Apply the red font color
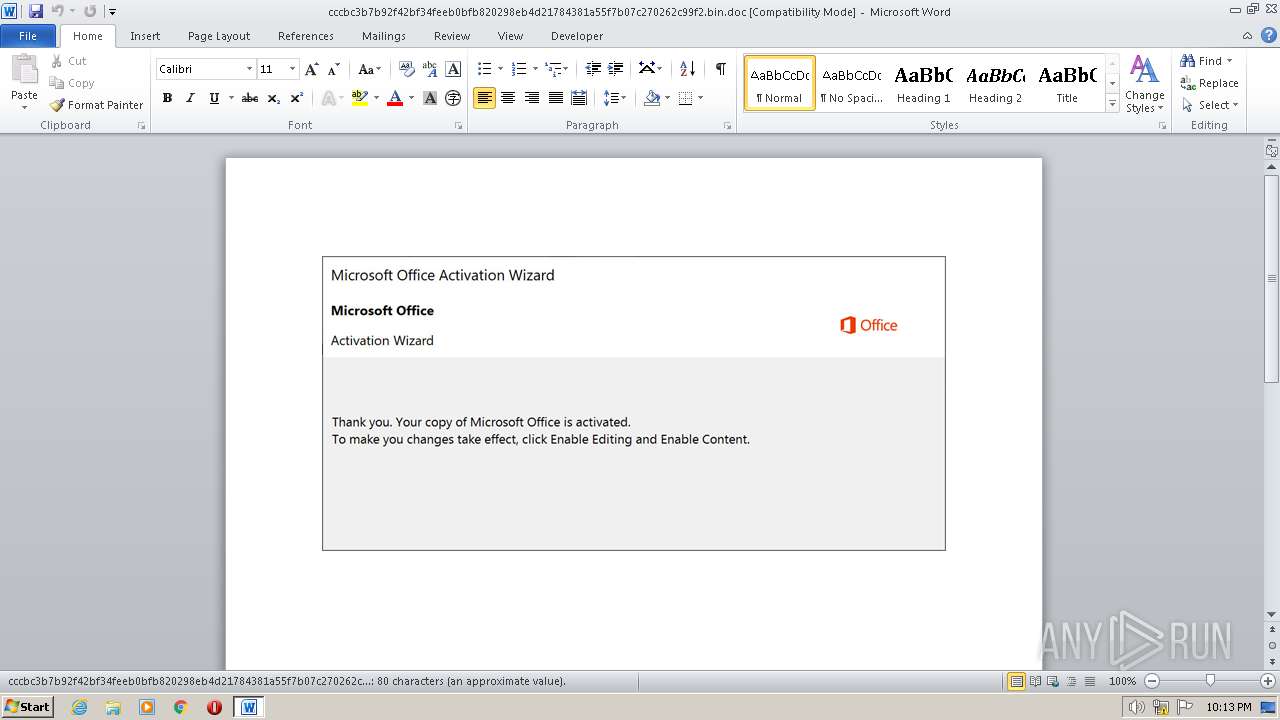The image size is (1280, 720). [395, 98]
